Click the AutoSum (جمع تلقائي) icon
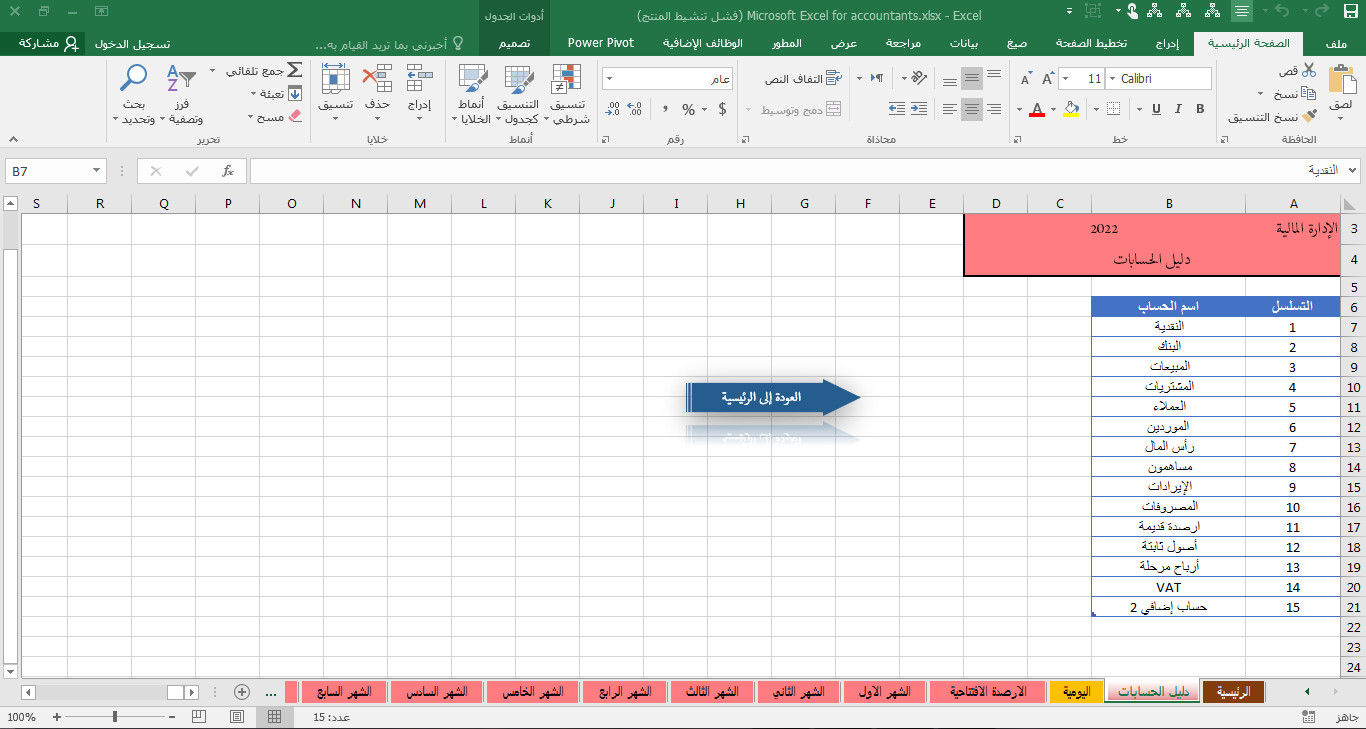The width and height of the screenshot is (1366, 729). (x=293, y=70)
